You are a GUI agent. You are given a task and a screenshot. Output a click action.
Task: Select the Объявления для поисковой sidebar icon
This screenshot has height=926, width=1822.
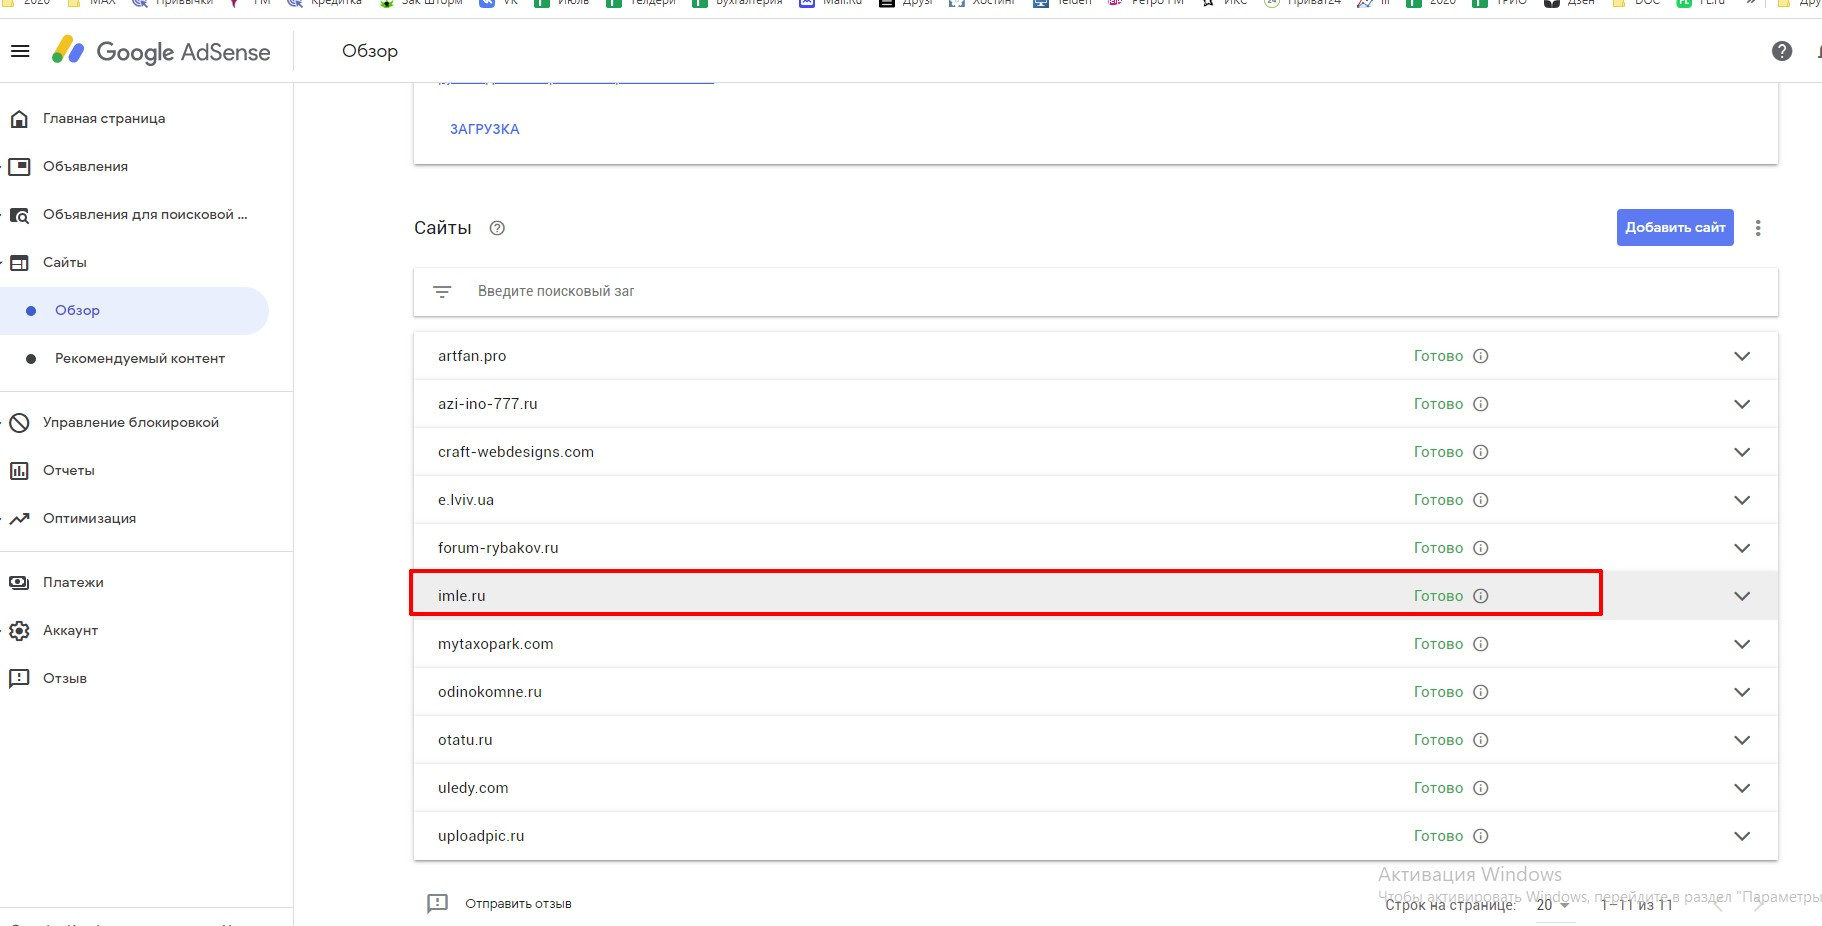19,215
